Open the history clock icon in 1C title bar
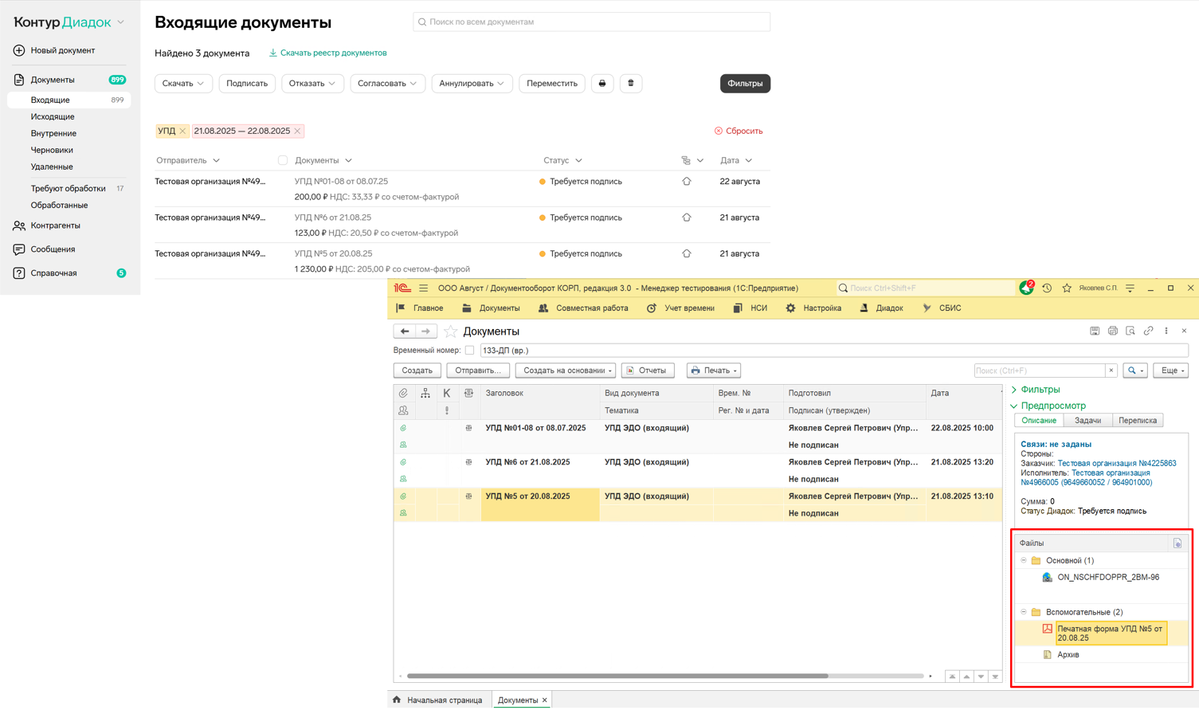This screenshot has height=710, width=1199. [x=1047, y=288]
